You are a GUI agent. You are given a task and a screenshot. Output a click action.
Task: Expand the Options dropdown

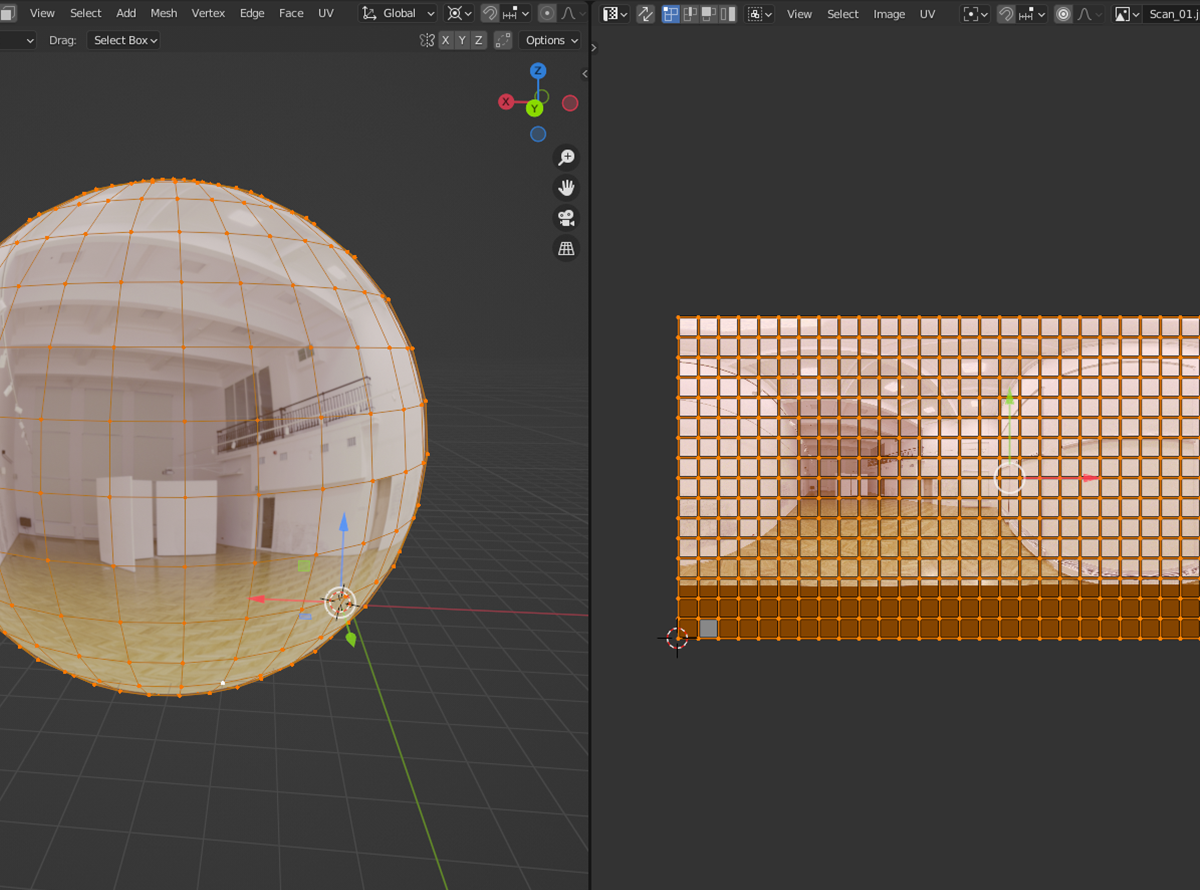[551, 40]
